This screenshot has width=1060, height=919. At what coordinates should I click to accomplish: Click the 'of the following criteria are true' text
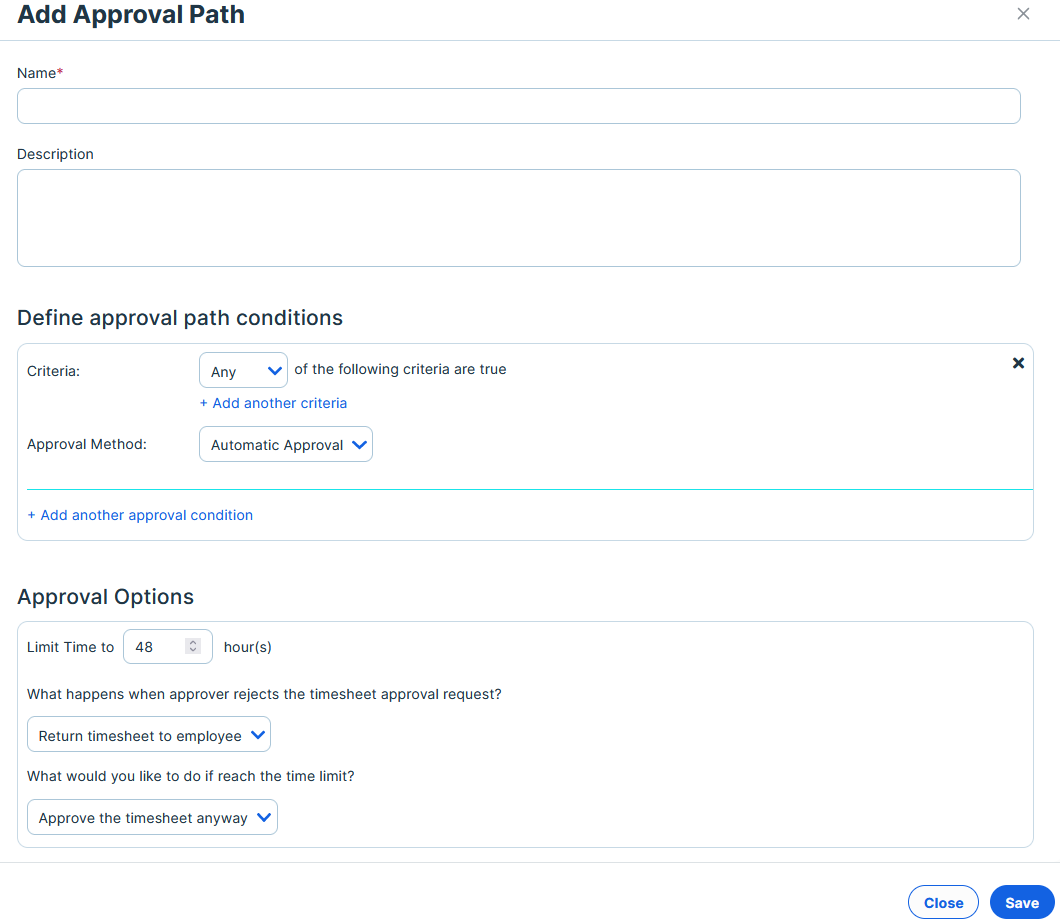tap(400, 369)
